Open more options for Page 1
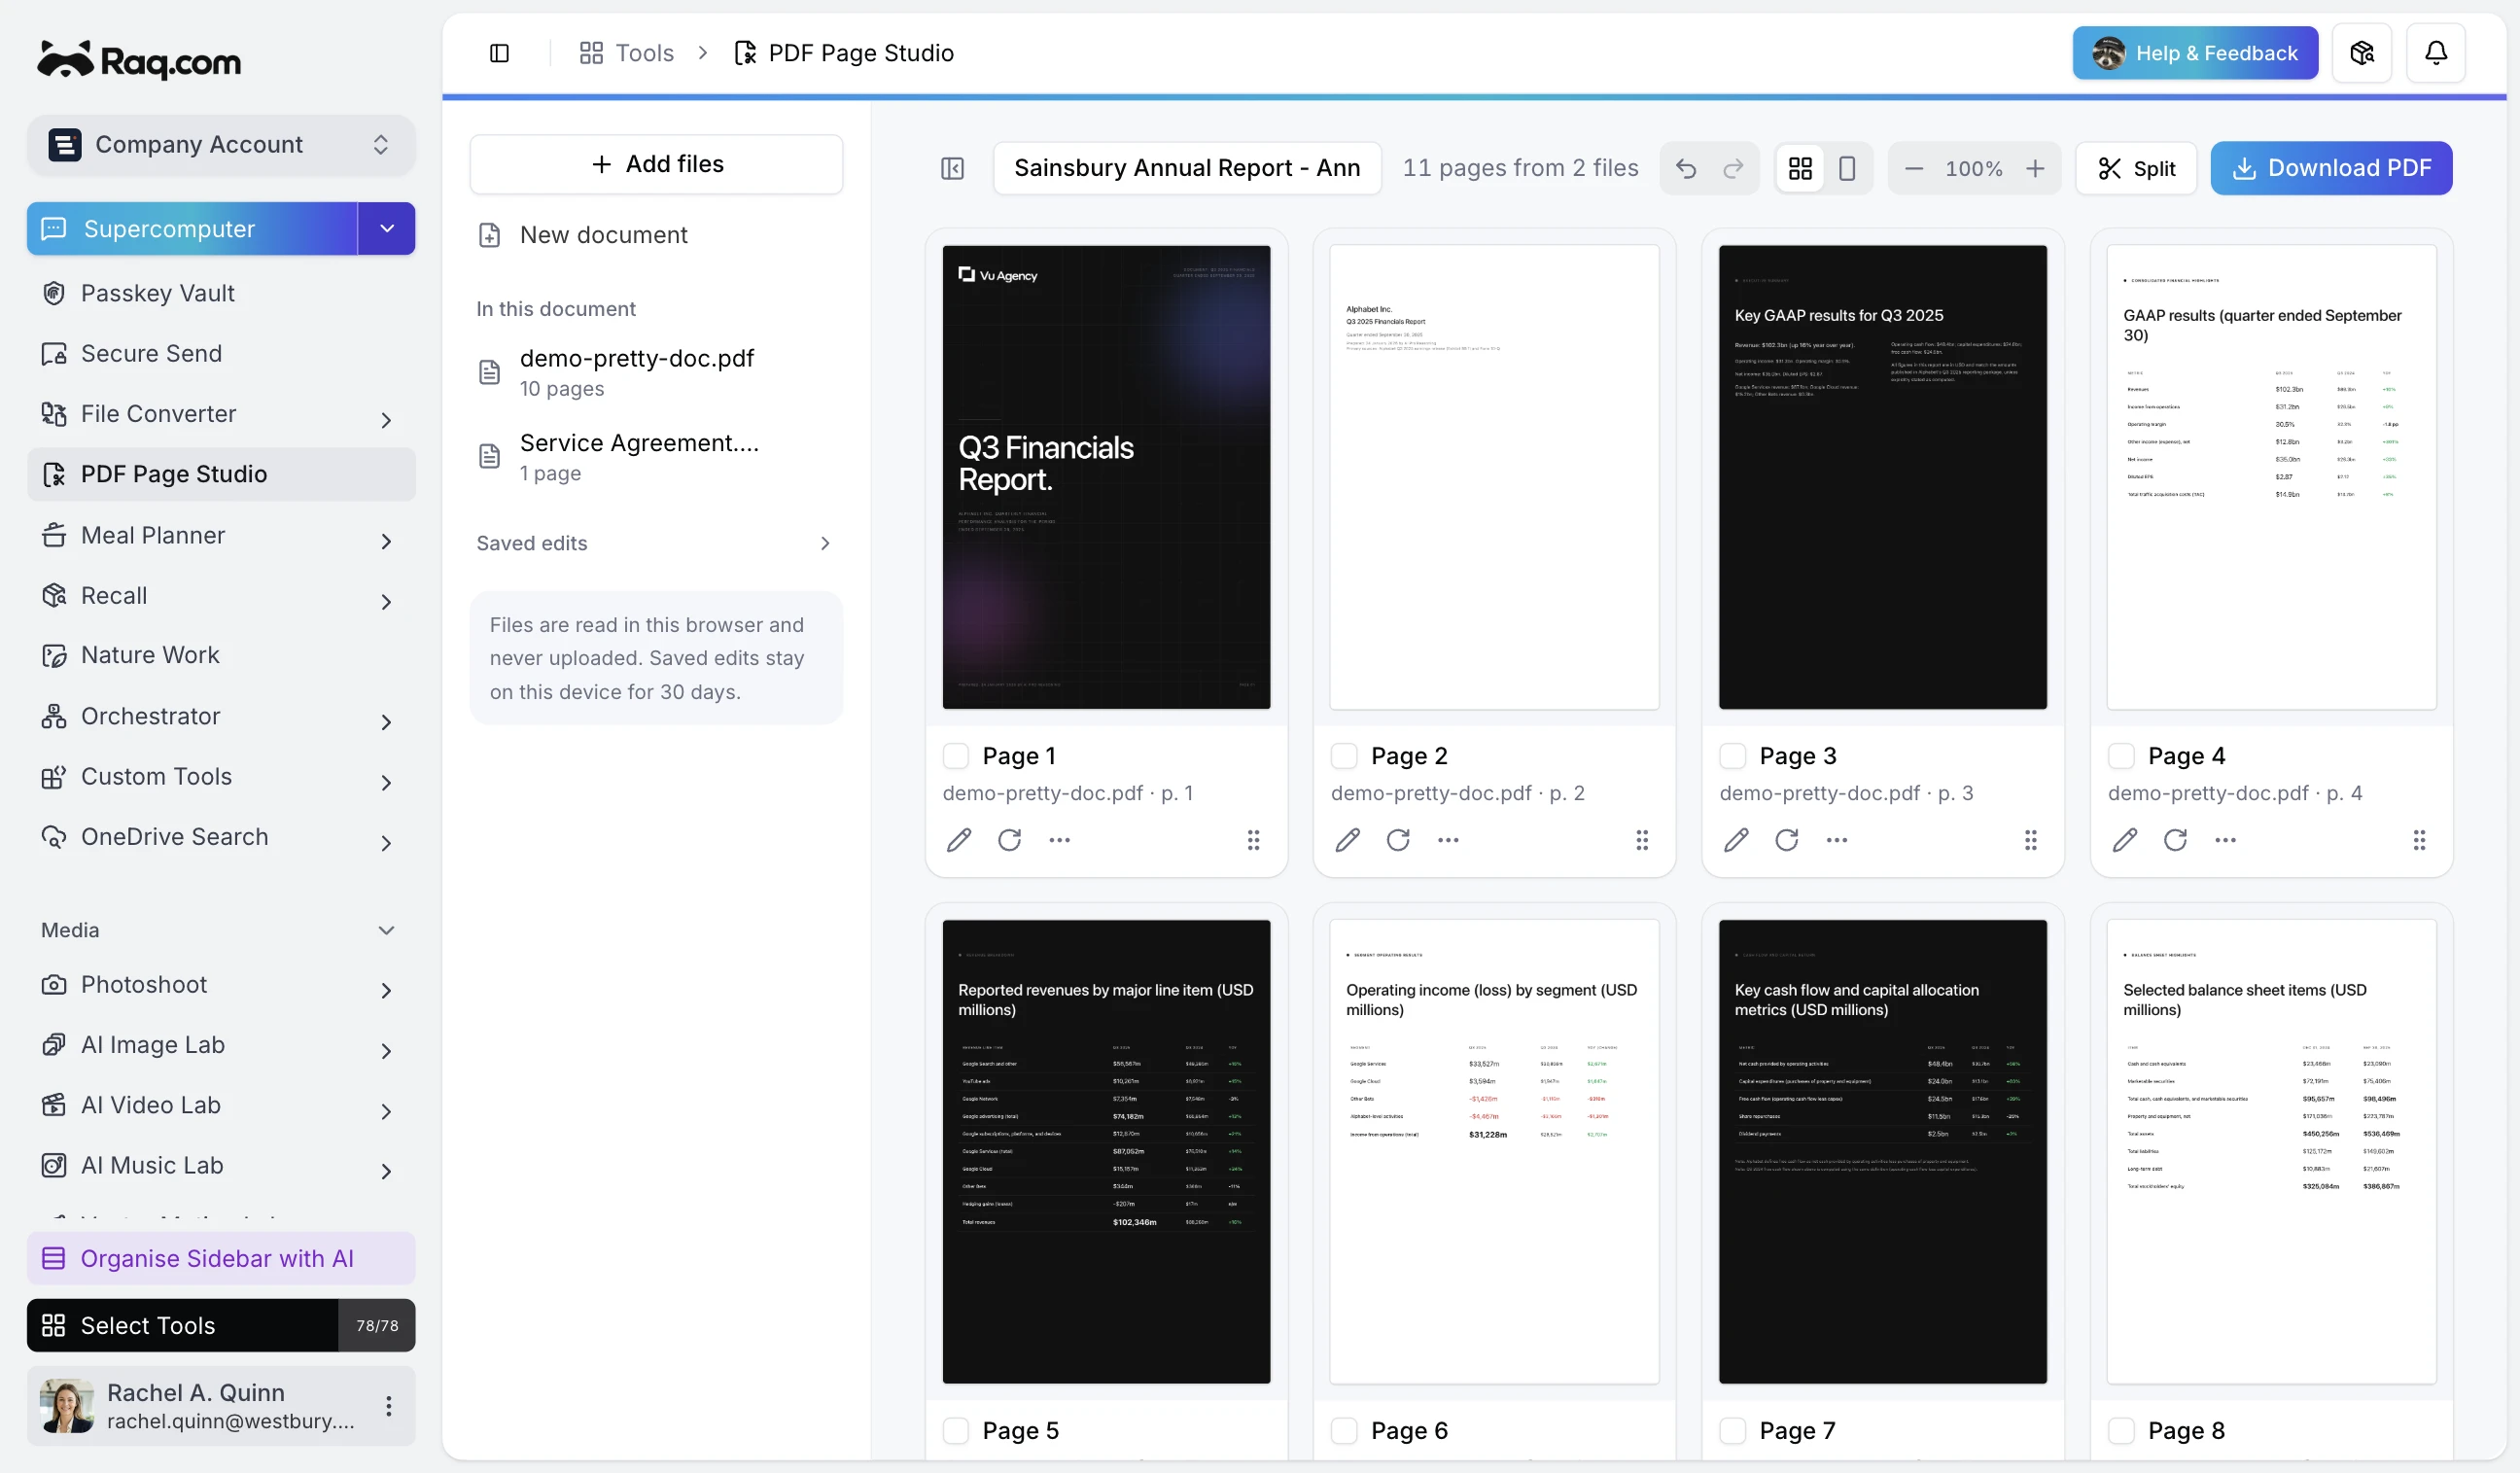 [1059, 840]
